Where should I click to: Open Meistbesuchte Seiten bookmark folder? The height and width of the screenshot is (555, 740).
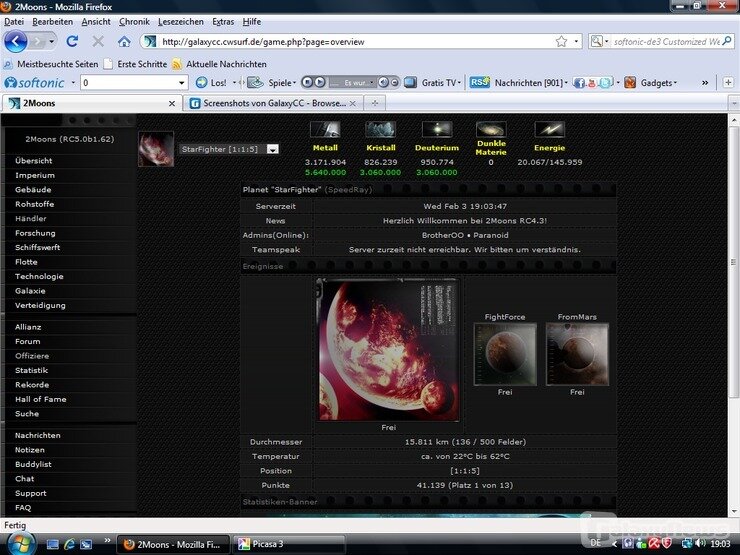point(51,64)
